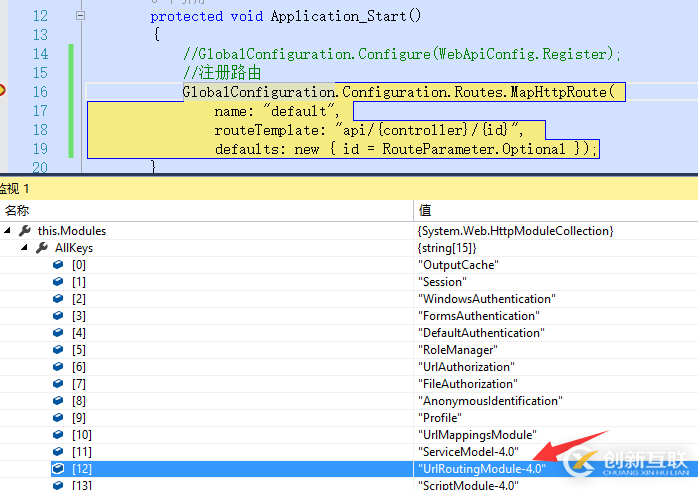Select the "ScriptModule-4.0" value

[x=468, y=485]
